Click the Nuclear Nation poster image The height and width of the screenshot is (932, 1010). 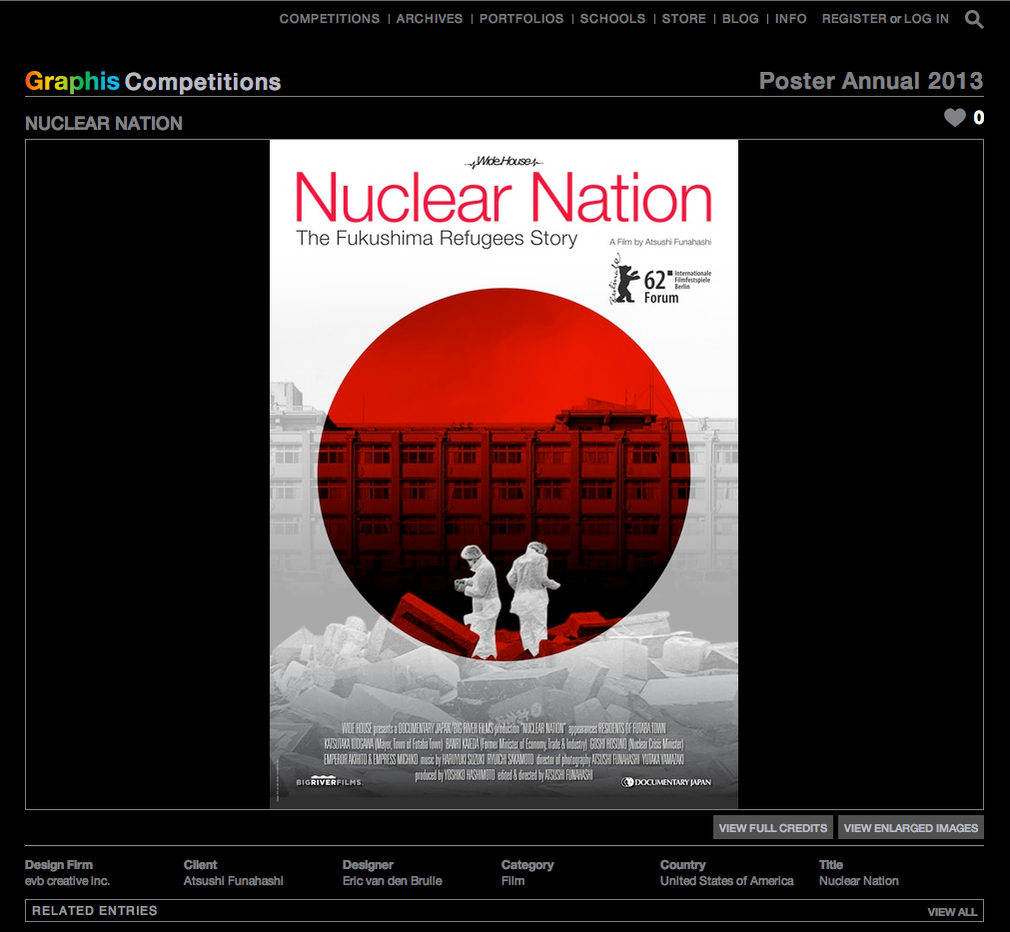pos(504,474)
